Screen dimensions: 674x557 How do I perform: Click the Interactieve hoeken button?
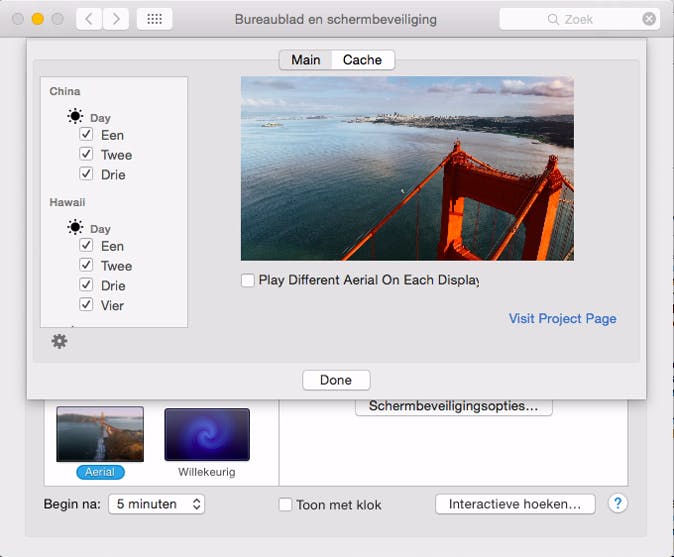(515, 504)
